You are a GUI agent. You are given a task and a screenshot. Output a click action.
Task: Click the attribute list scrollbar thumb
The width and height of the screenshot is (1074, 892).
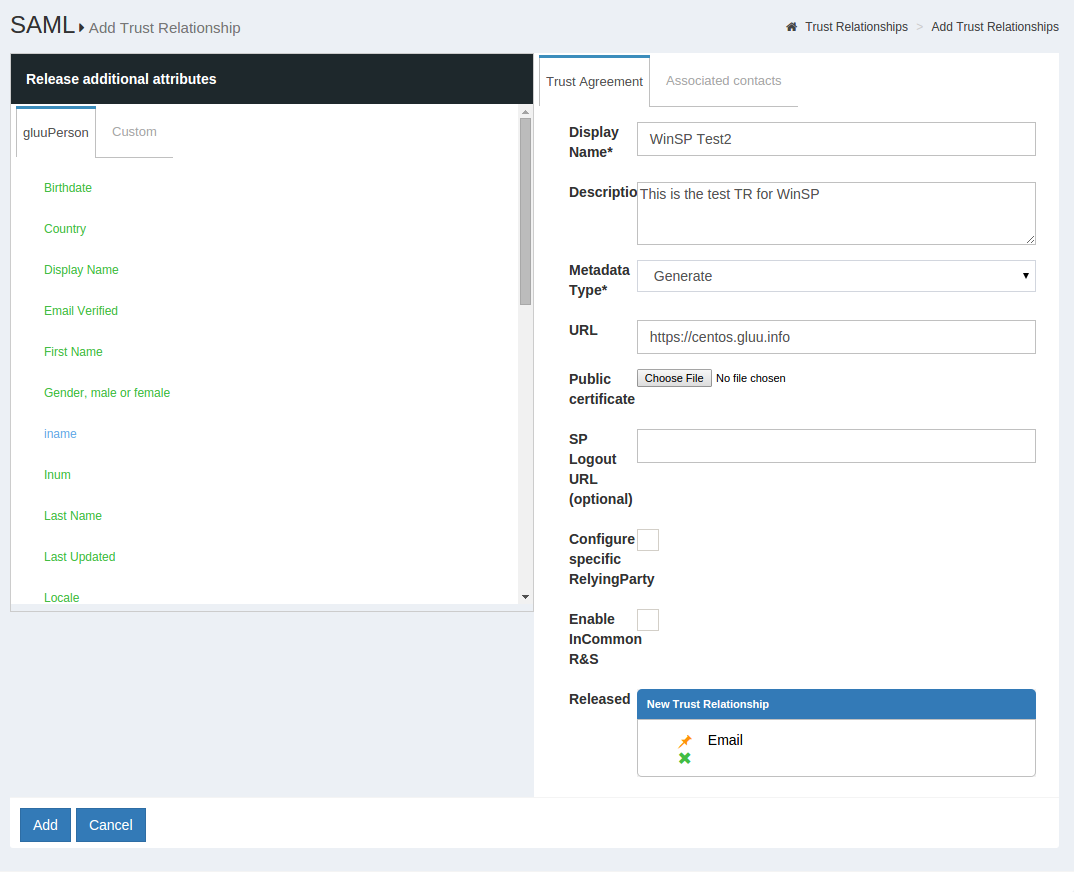coord(525,211)
